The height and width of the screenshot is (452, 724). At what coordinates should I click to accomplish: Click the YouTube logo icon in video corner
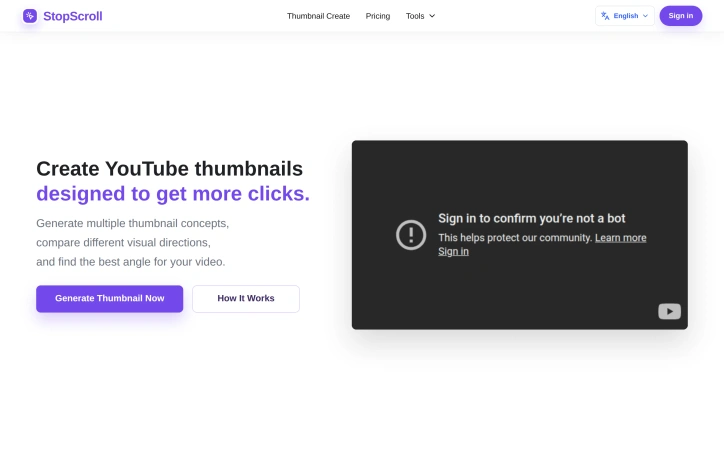669,312
